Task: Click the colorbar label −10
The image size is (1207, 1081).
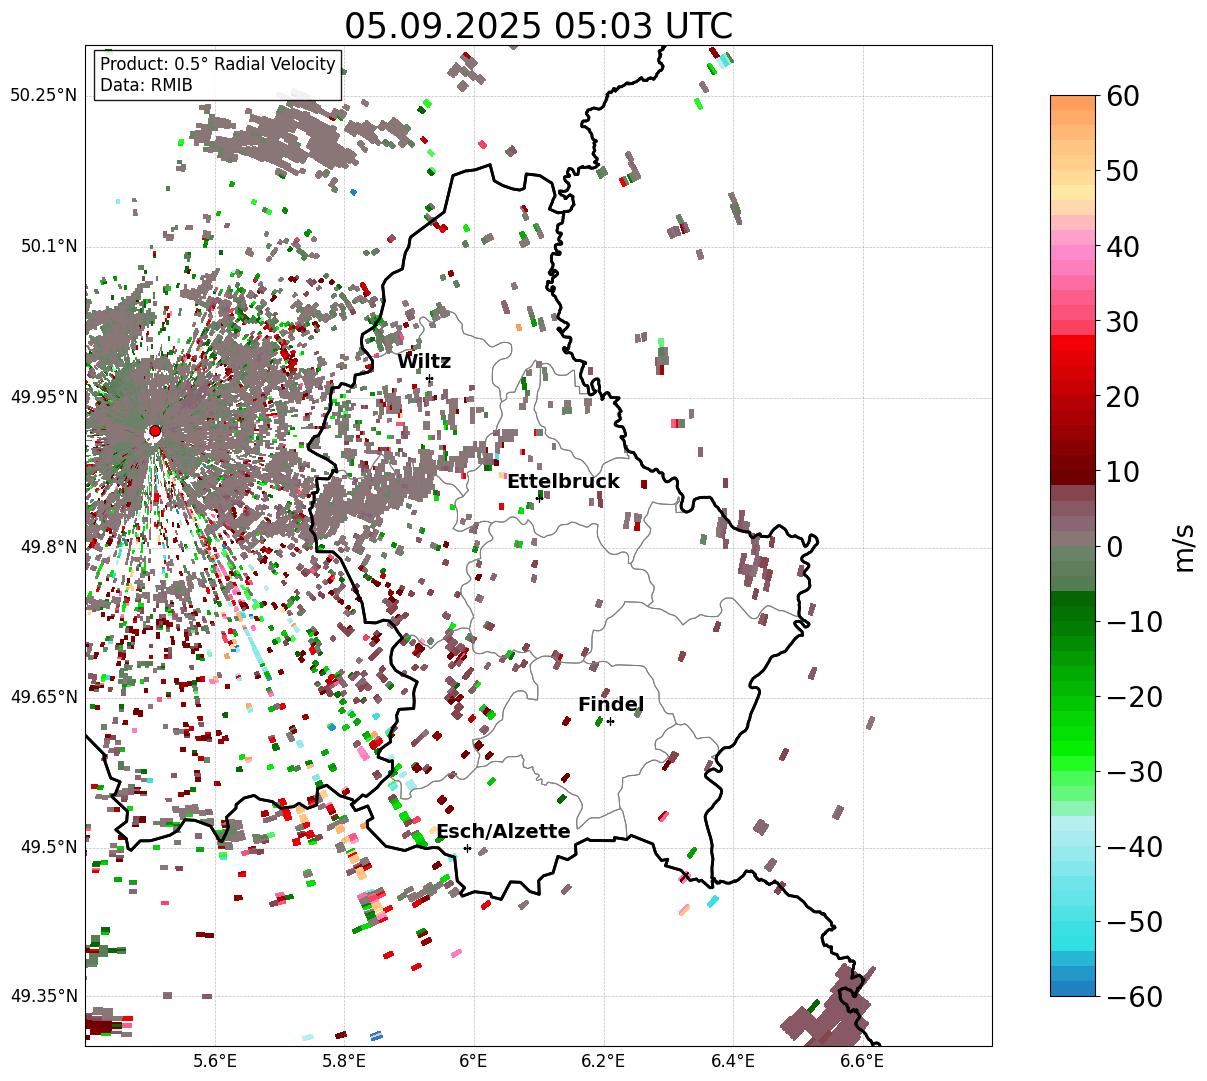Action: click(1133, 621)
